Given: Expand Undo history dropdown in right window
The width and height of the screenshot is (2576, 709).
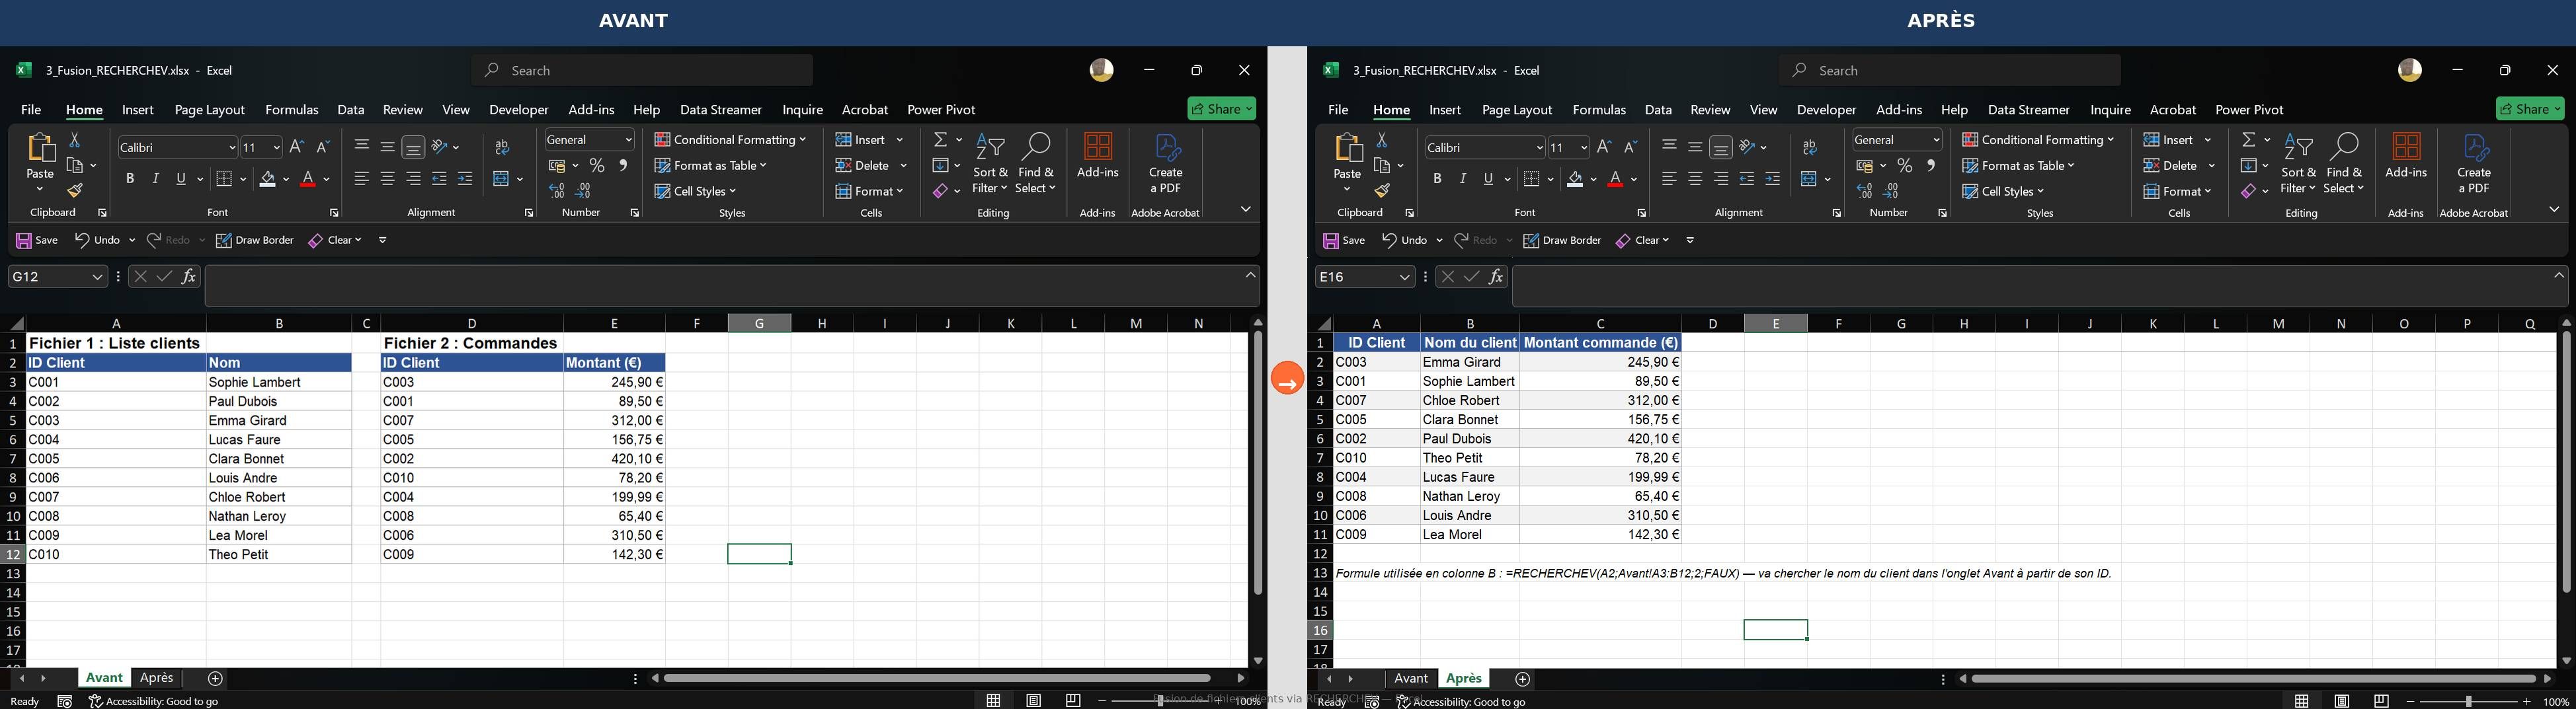Looking at the screenshot, I should 1439,241.
